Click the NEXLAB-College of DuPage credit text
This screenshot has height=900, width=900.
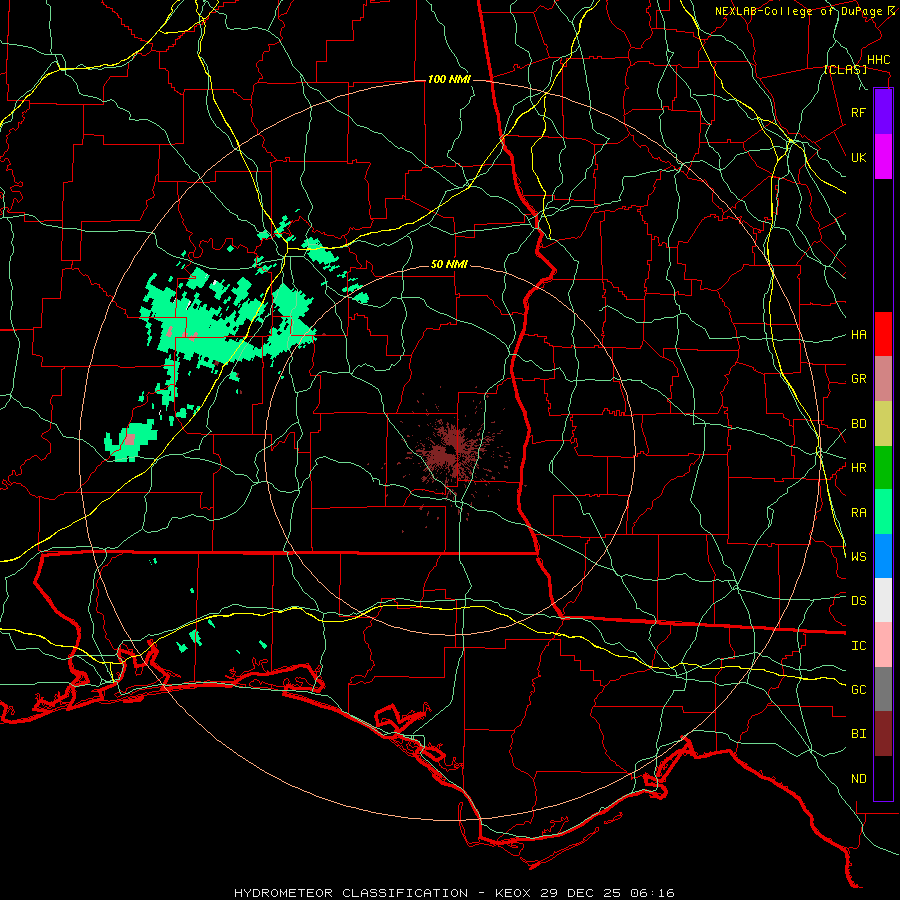click(799, 11)
